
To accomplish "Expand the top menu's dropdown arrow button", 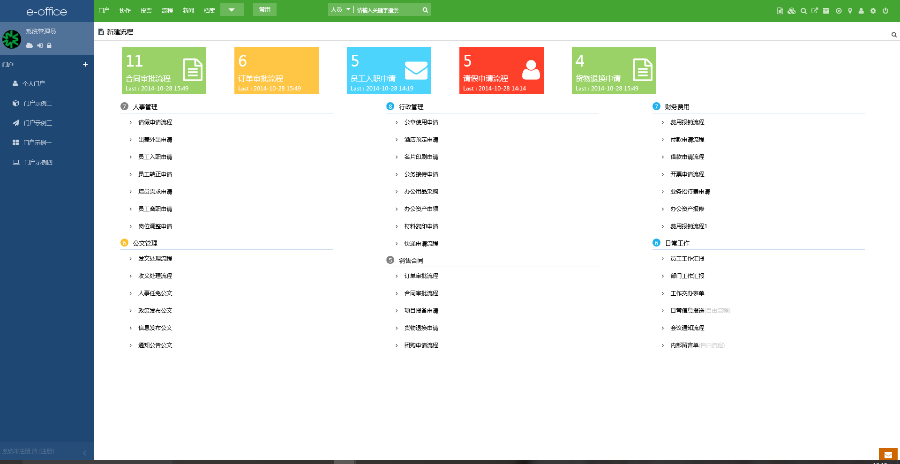I will click(x=232, y=10).
